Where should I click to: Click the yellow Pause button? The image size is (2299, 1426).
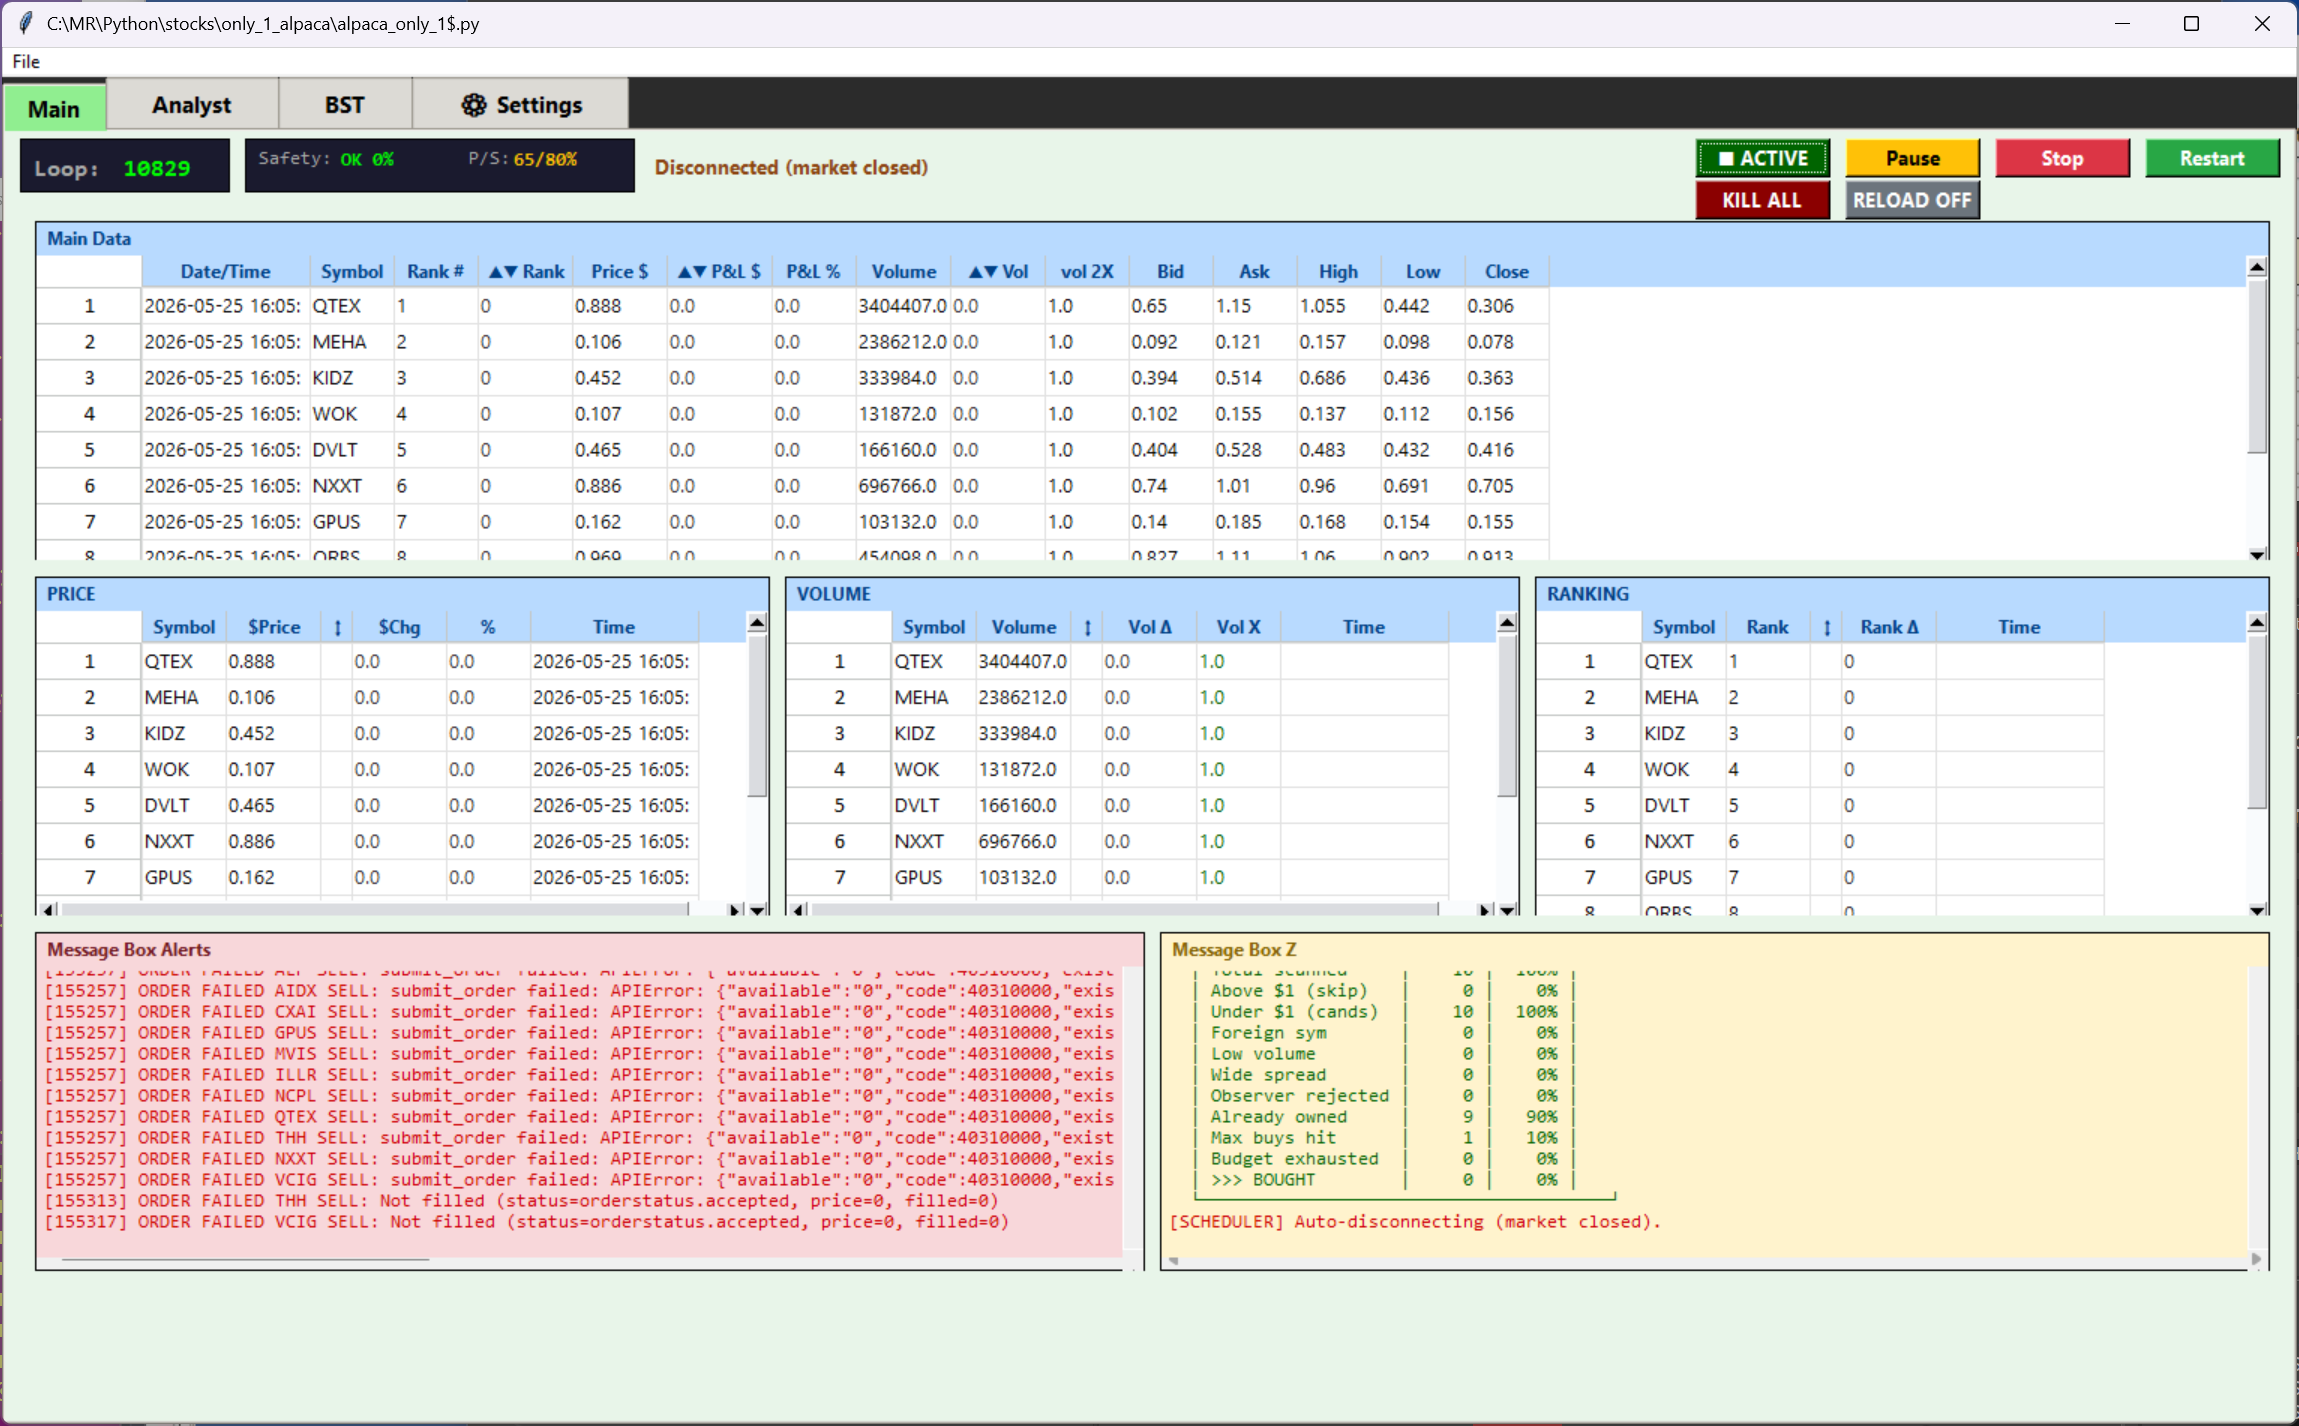click(x=1912, y=158)
